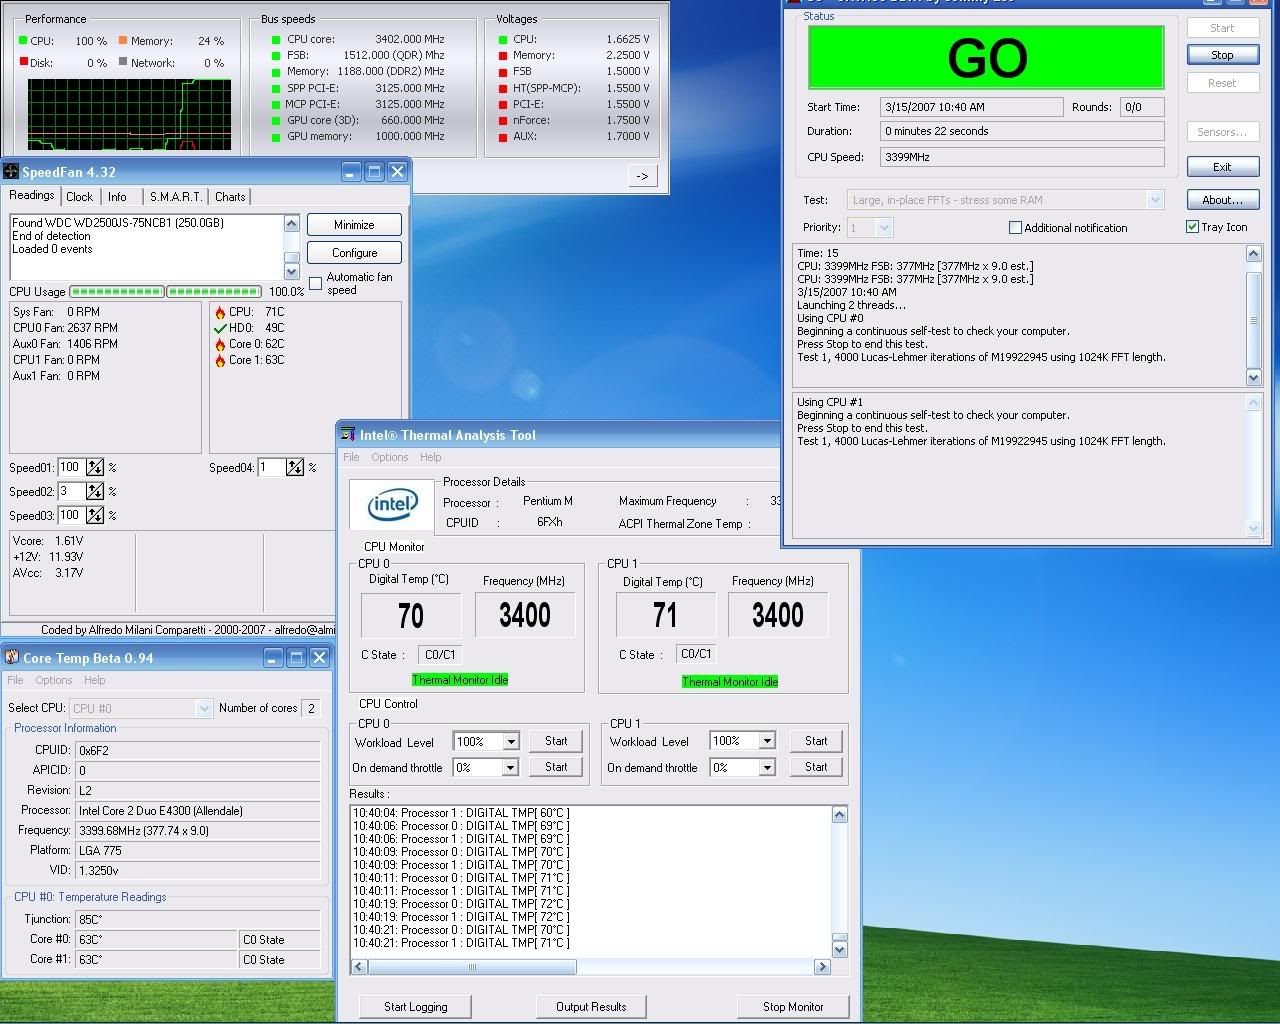Viewport: 1280px width, 1024px height.
Task: Click the Core Temp title bar icon
Action: tap(12, 657)
